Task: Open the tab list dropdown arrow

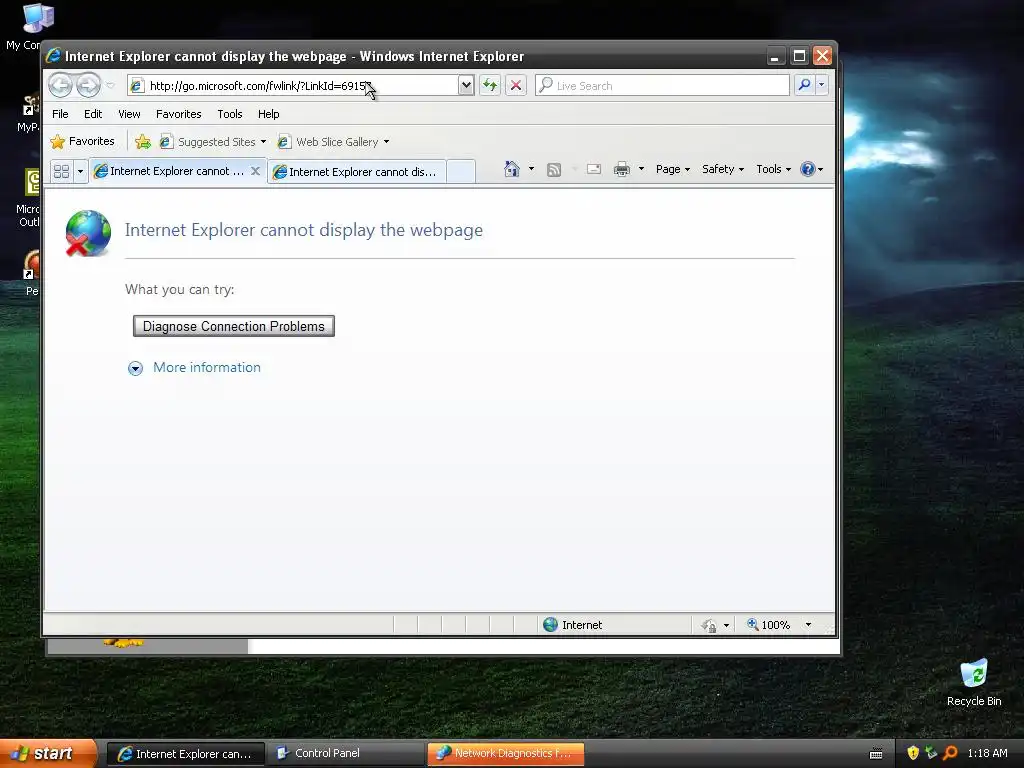Action: pos(80,172)
